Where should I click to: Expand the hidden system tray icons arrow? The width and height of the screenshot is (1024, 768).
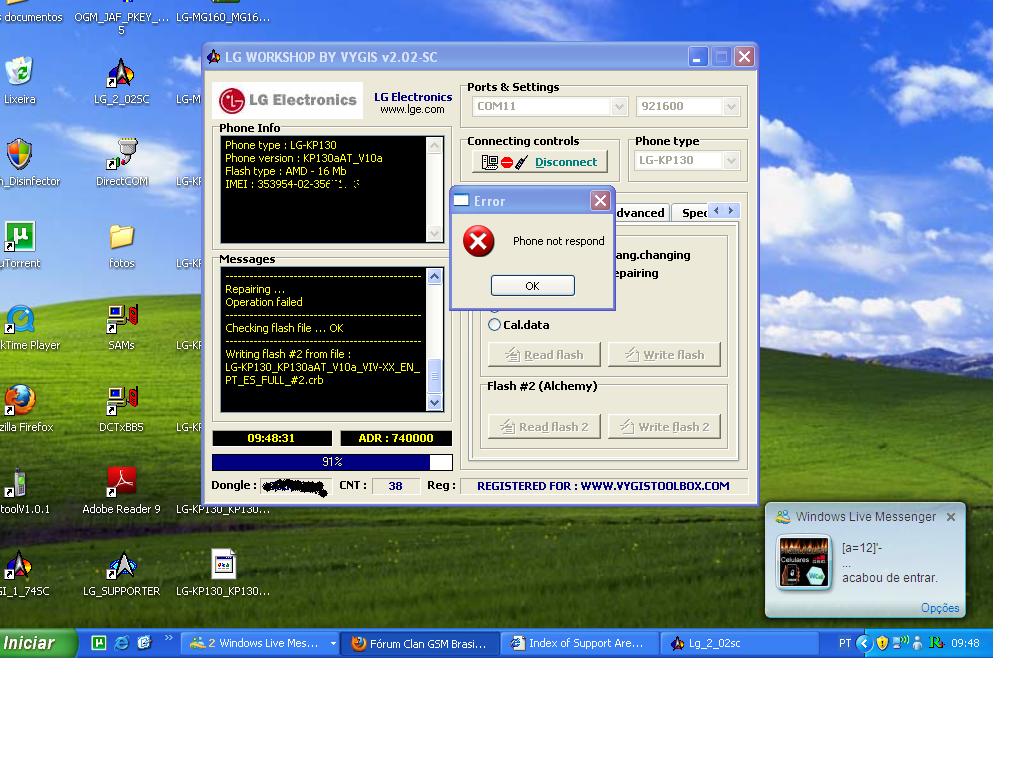(864, 643)
